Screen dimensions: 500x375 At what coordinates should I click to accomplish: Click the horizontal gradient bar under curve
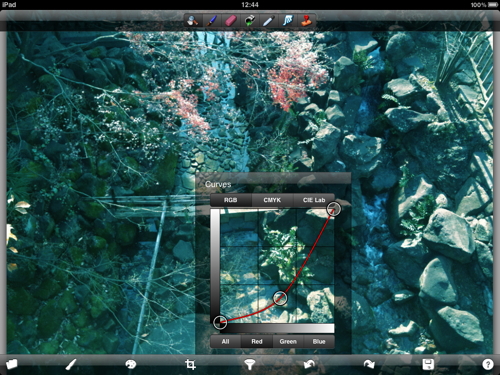pos(277,328)
